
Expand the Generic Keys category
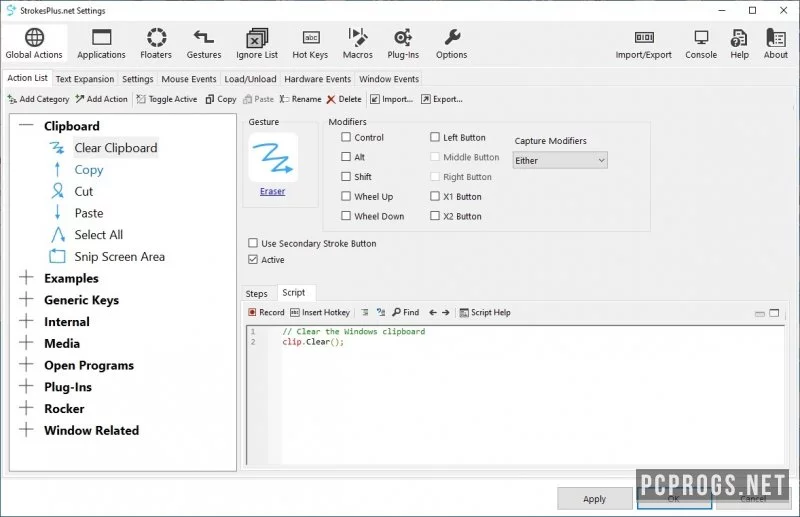[26, 300]
